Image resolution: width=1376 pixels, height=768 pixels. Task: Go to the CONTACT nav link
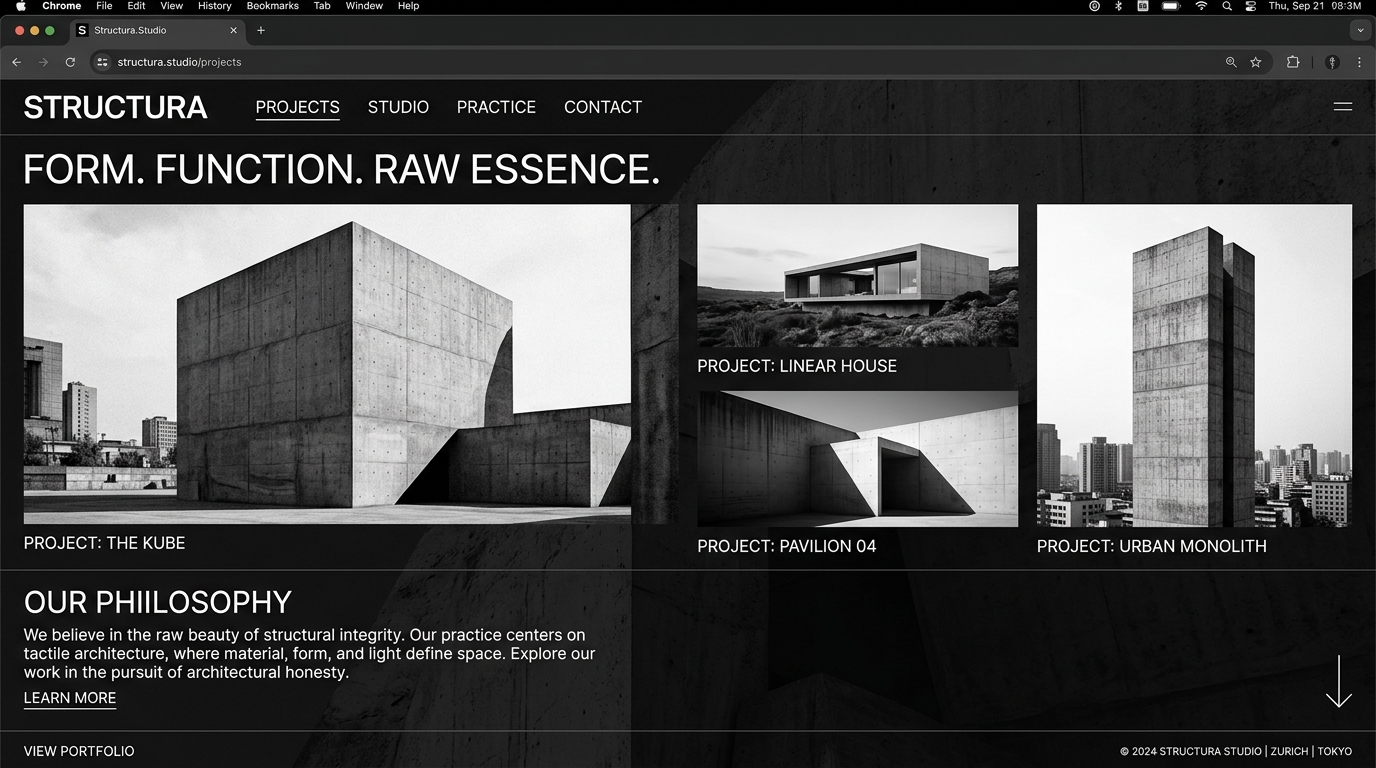tap(603, 107)
